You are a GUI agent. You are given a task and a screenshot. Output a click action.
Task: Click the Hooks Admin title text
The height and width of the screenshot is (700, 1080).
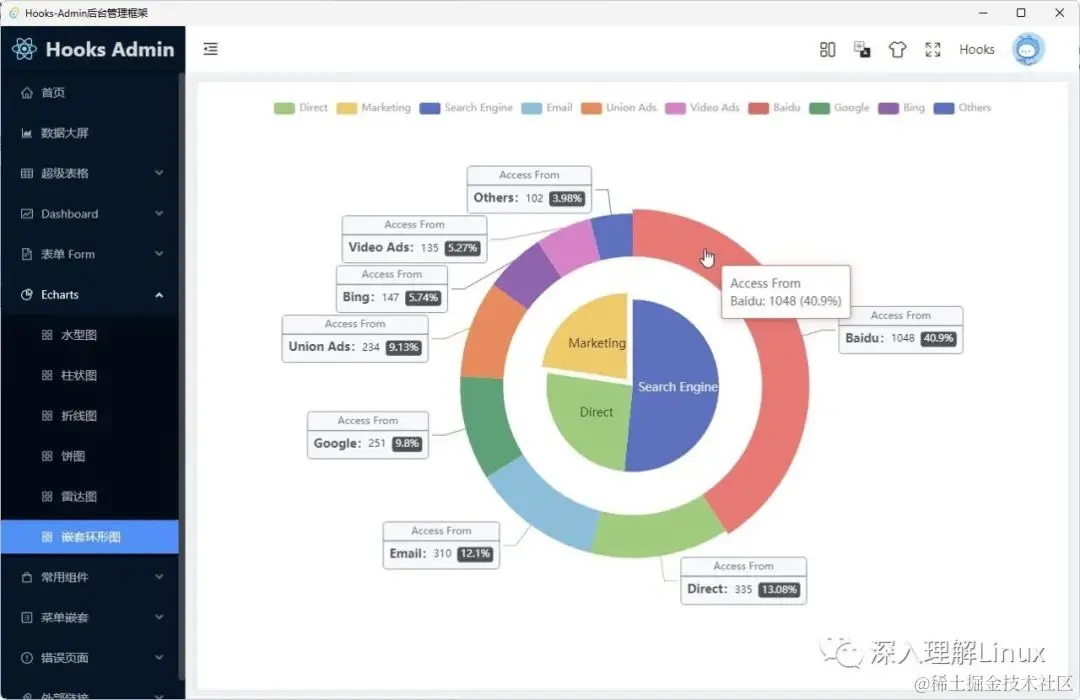point(110,49)
